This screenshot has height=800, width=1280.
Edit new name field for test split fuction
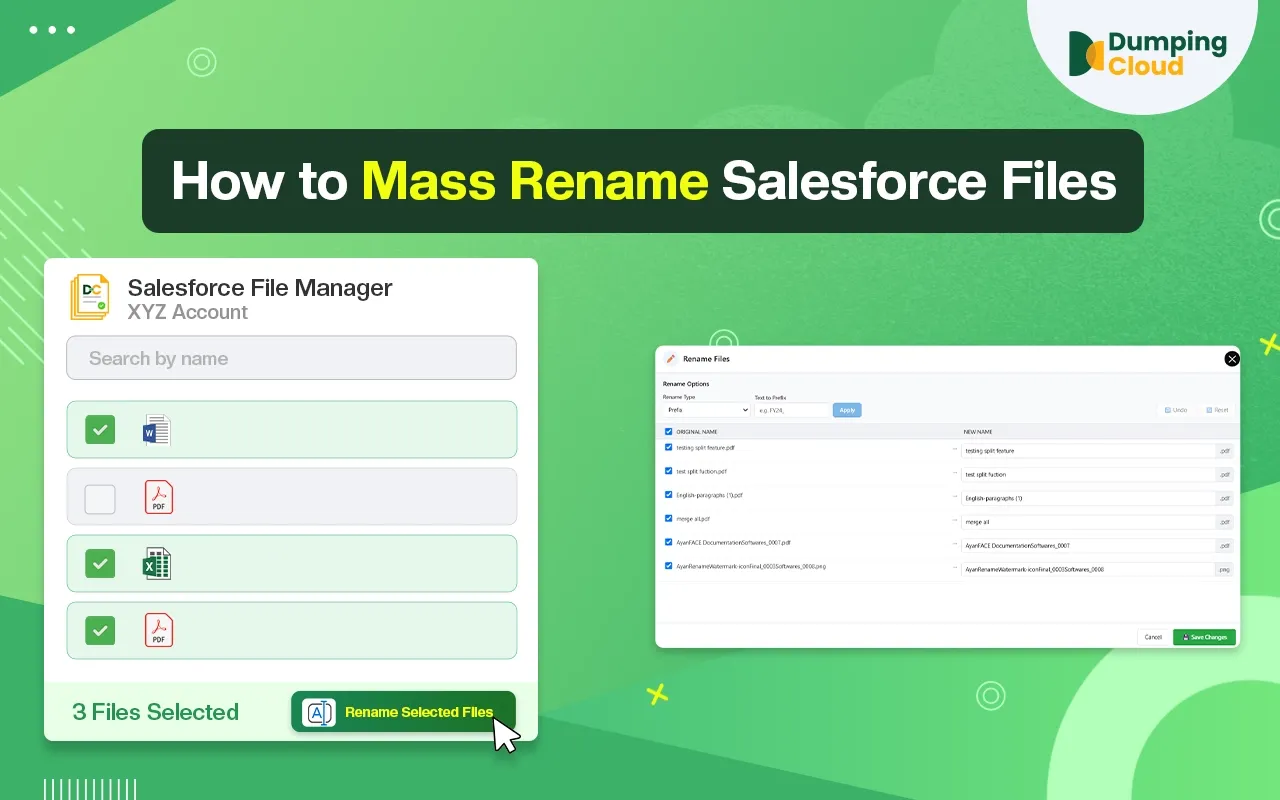1088,475
